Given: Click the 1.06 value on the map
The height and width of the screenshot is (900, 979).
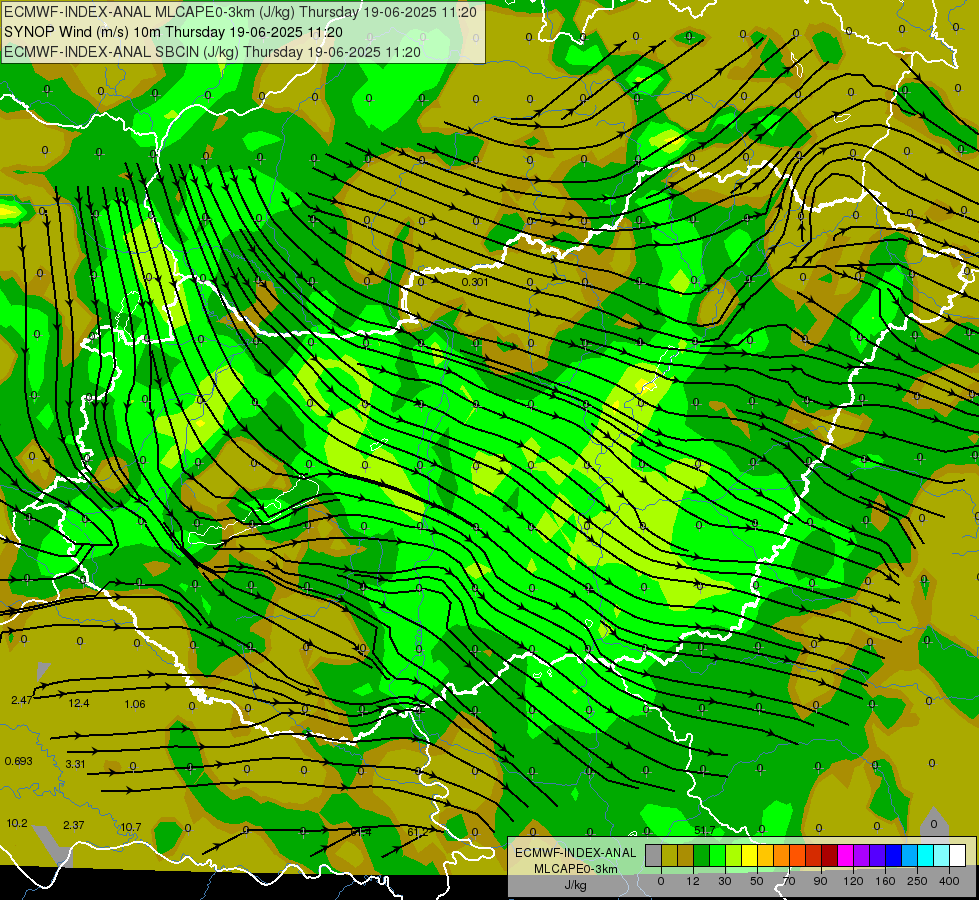Looking at the screenshot, I should 135,705.
